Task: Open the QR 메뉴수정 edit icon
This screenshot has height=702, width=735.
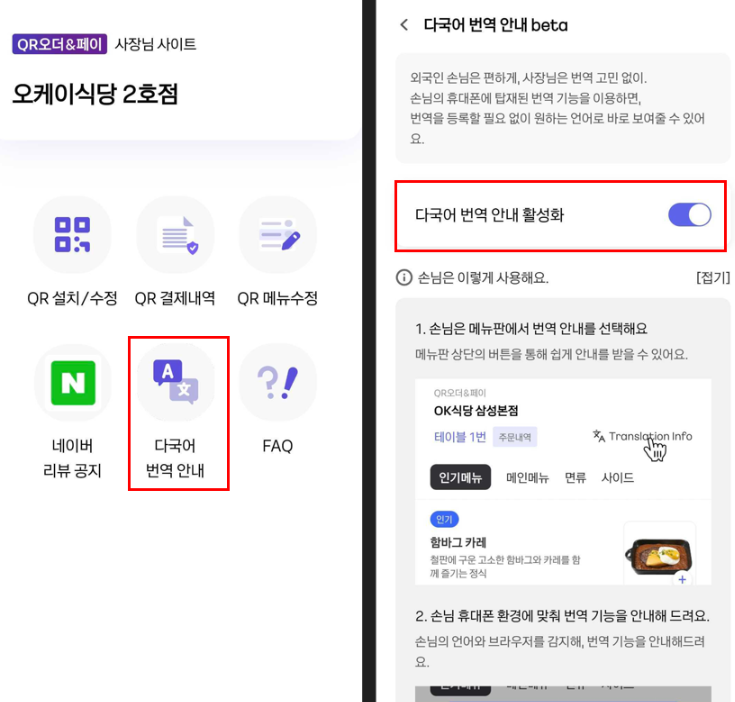Action: click(277, 235)
